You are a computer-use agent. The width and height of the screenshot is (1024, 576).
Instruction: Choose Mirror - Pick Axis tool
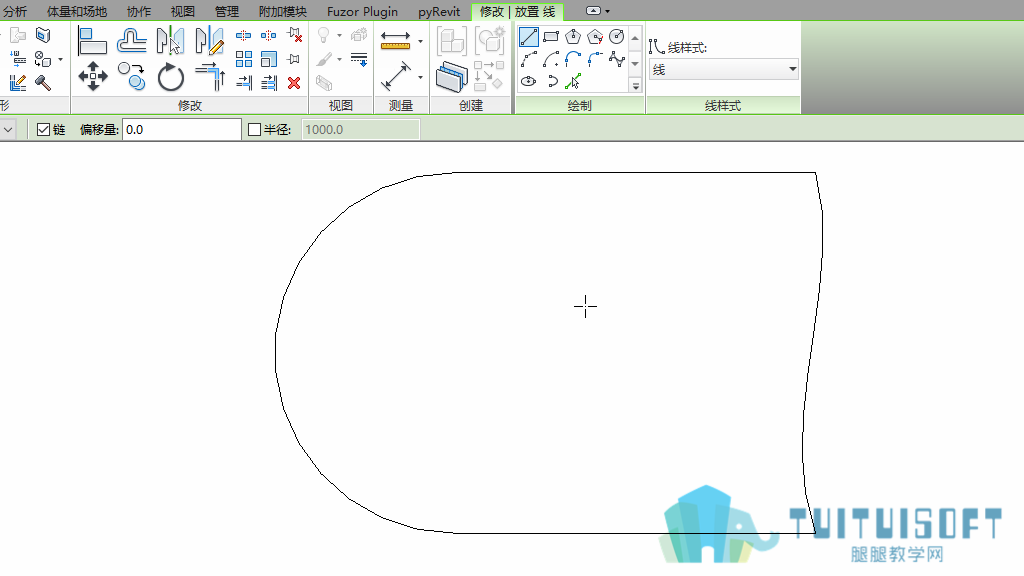(x=170, y=40)
